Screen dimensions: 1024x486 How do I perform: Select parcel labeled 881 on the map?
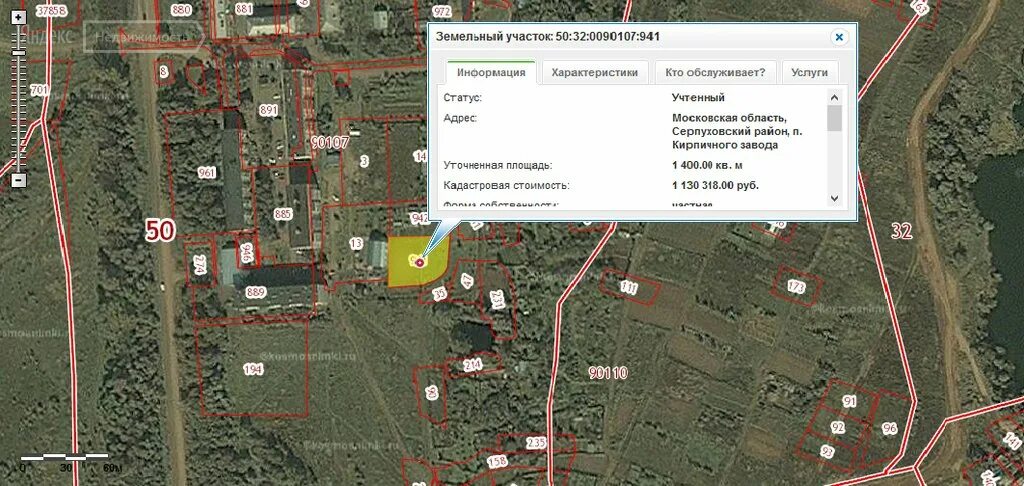pos(244,9)
